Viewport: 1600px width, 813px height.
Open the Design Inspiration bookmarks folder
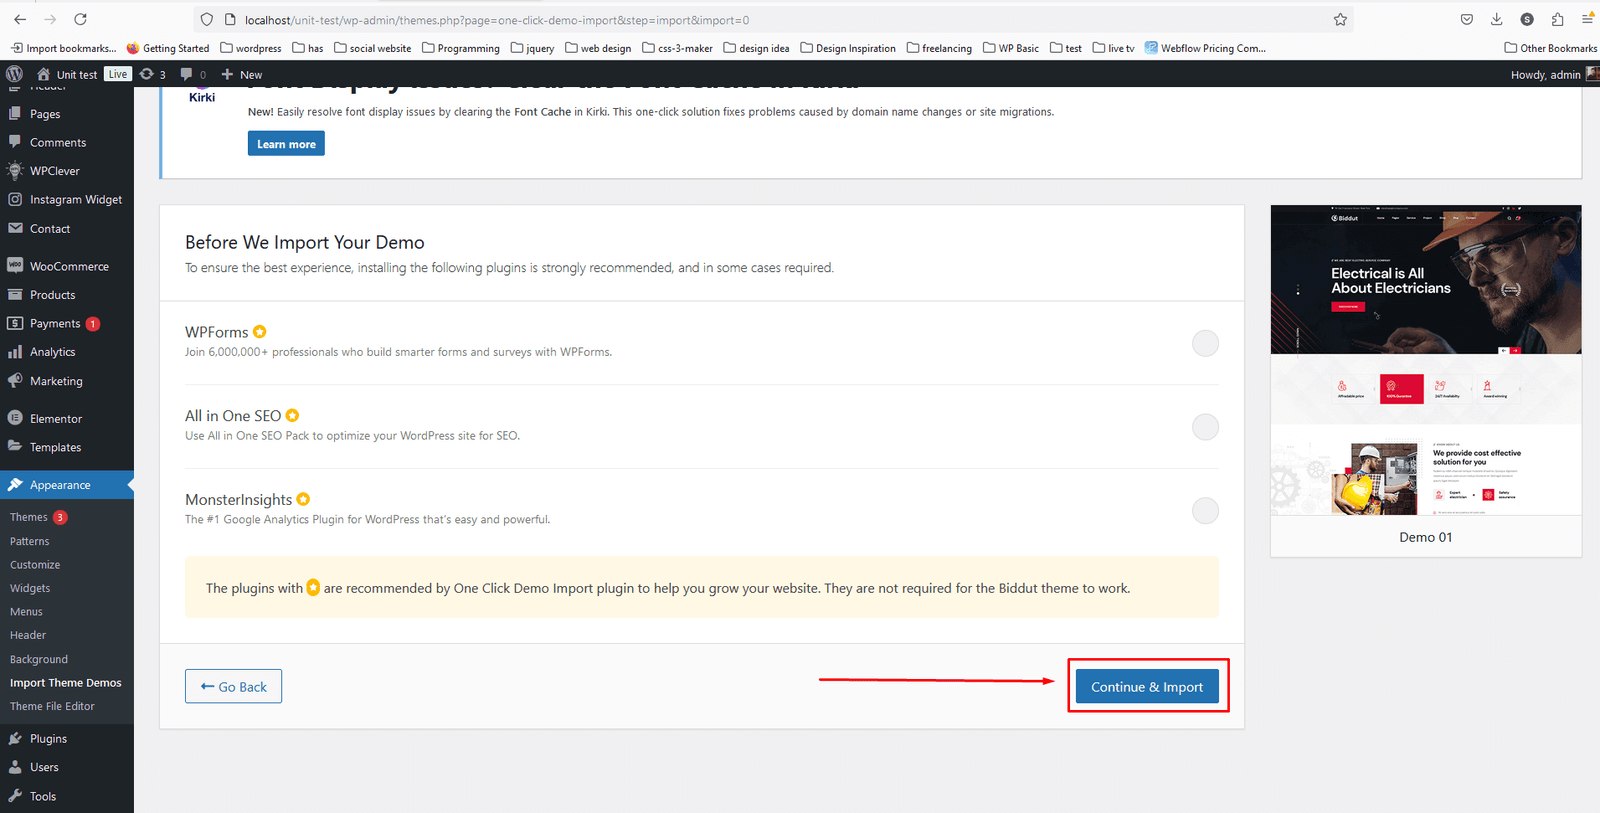(848, 48)
